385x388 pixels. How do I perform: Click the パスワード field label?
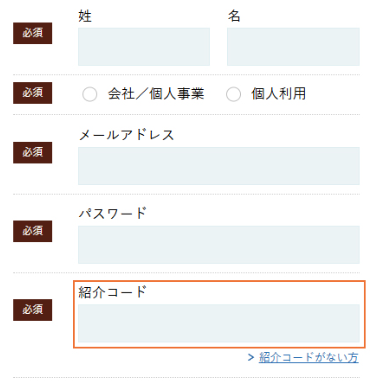pos(113,213)
